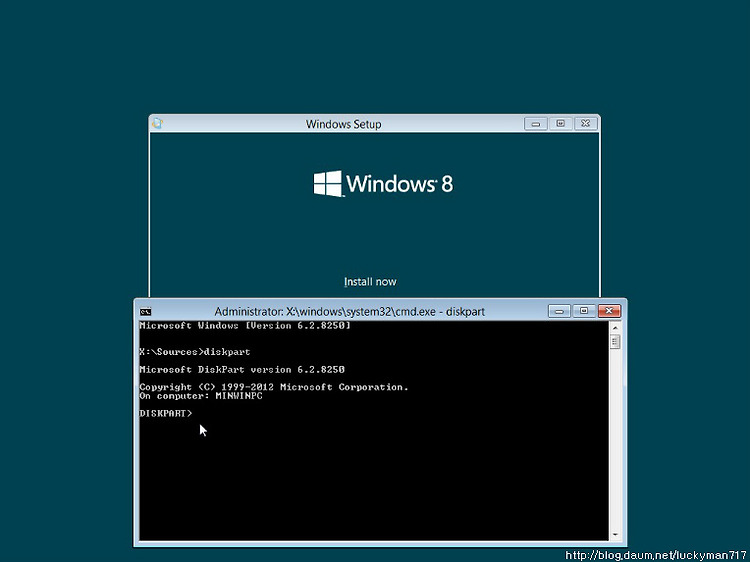
Task: Click the command prompt scrollbar thumb
Action: pyautogui.click(x=615, y=342)
